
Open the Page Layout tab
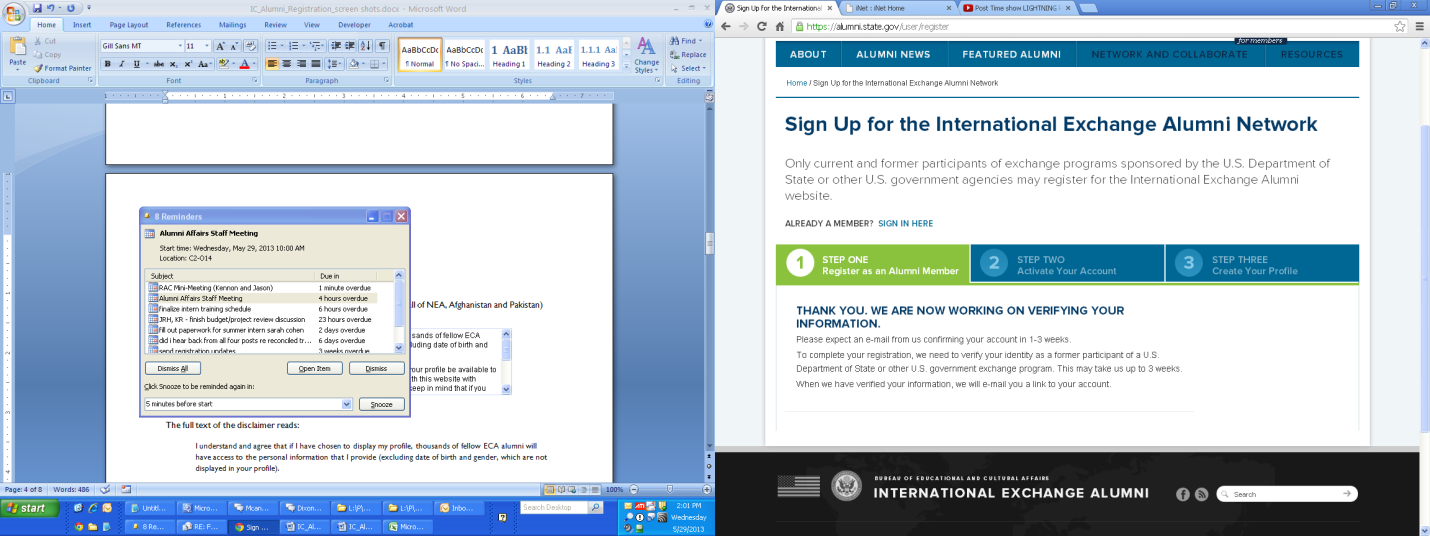point(129,24)
